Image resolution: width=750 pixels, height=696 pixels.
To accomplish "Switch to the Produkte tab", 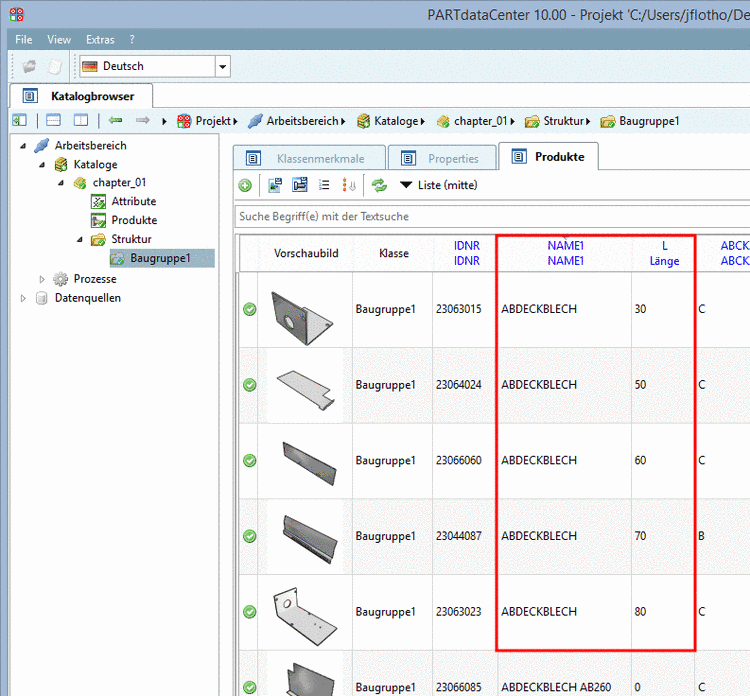I will [x=548, y=156].
